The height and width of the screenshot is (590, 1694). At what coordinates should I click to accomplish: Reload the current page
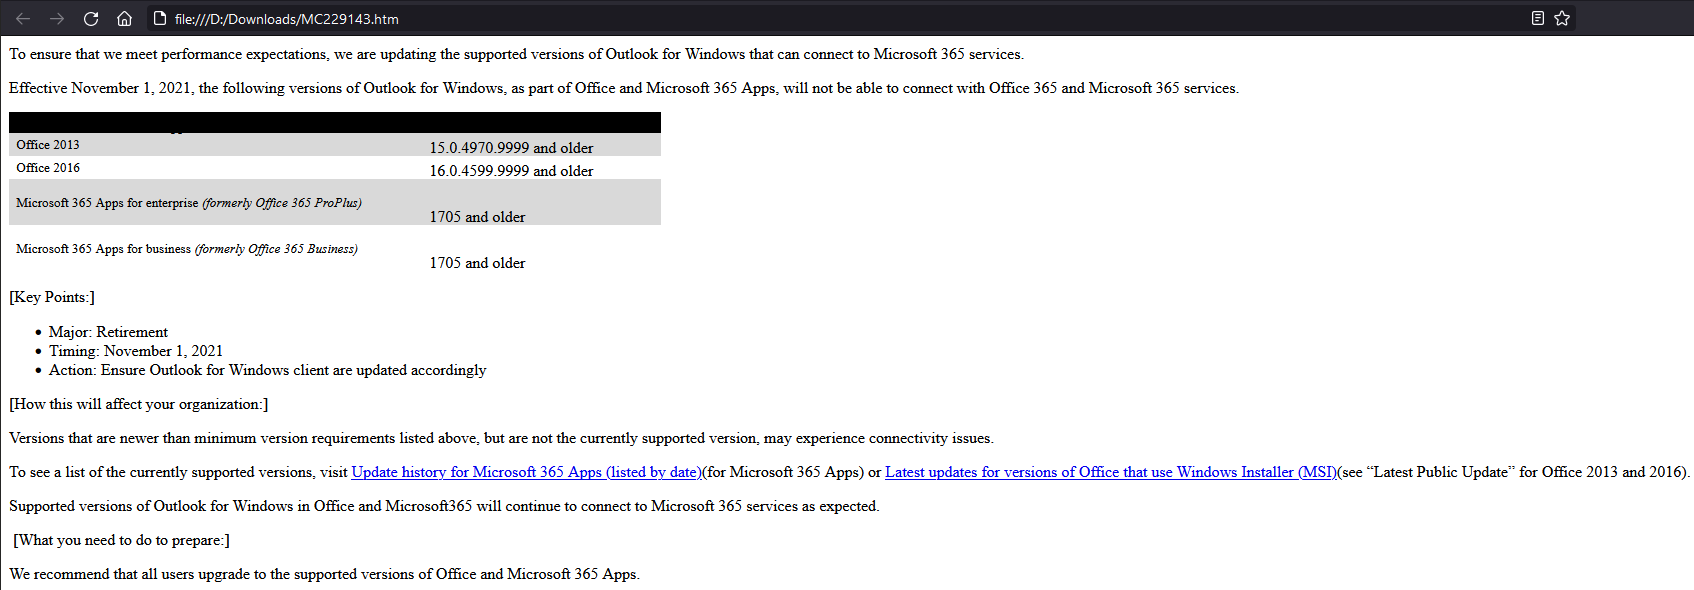coord(91,19)
